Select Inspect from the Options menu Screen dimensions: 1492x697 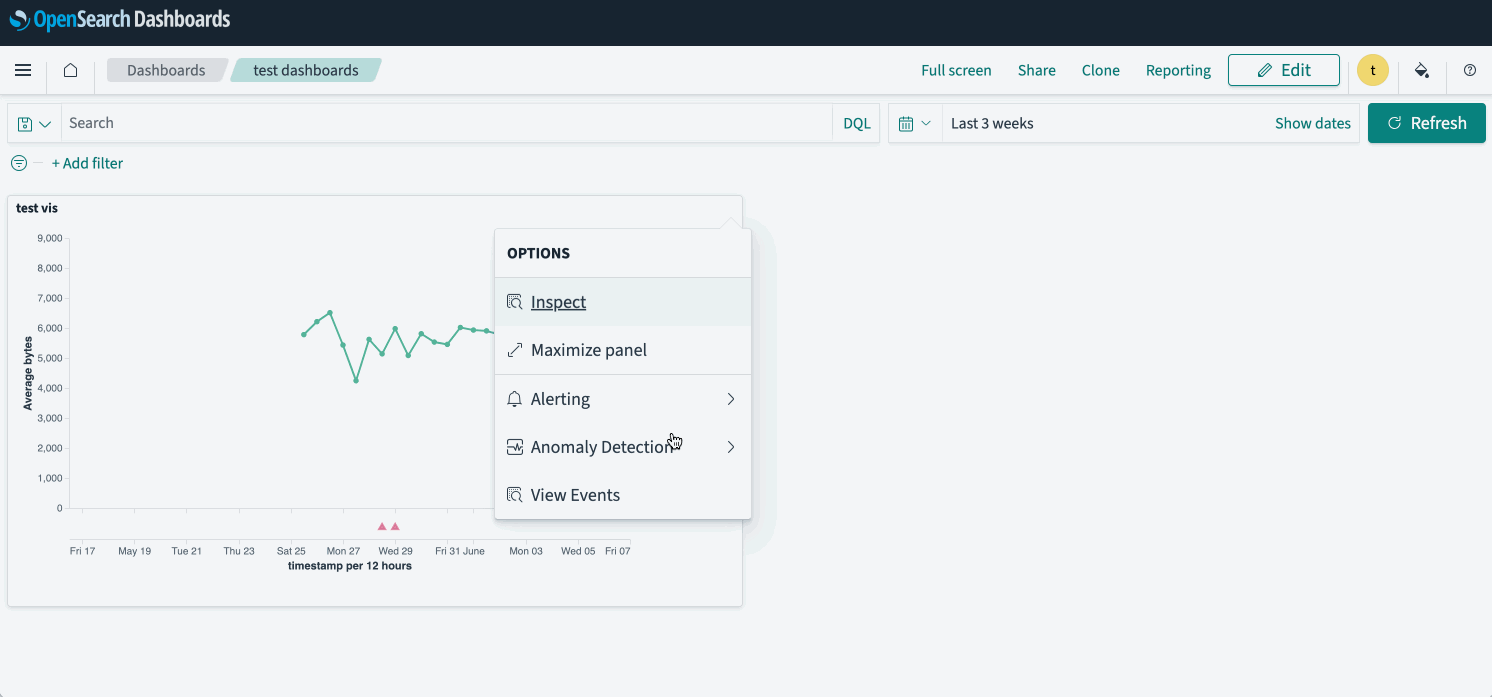pos(558,301)
